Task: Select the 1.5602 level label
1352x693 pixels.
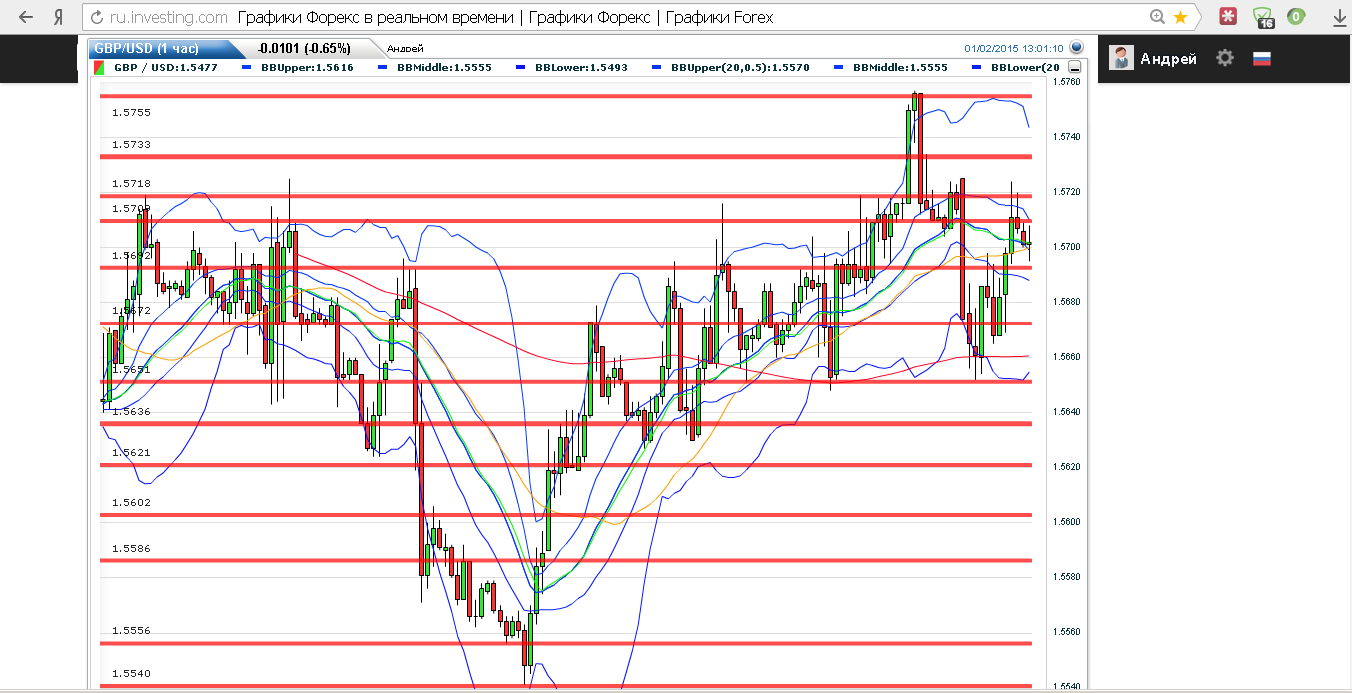Action: [x=131, y=502]
